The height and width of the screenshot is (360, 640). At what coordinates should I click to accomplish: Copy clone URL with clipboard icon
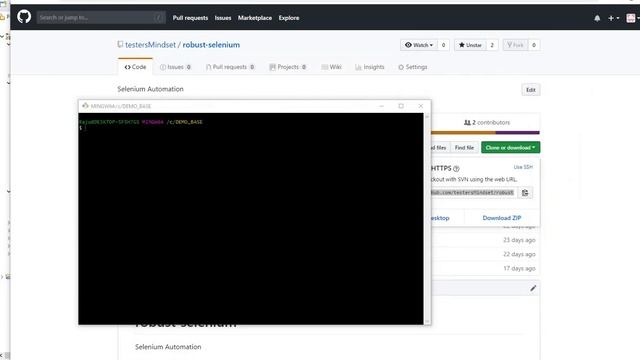[x=525, y=193]
